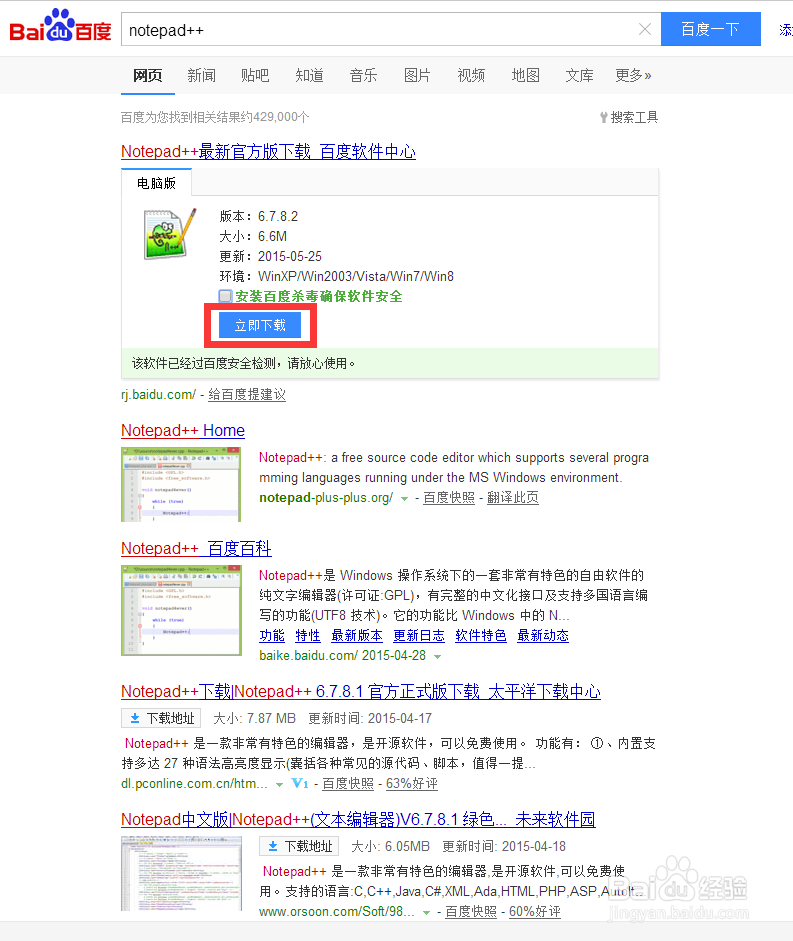
Task: Click the Baidu logo
Action: tap(61, 26)
